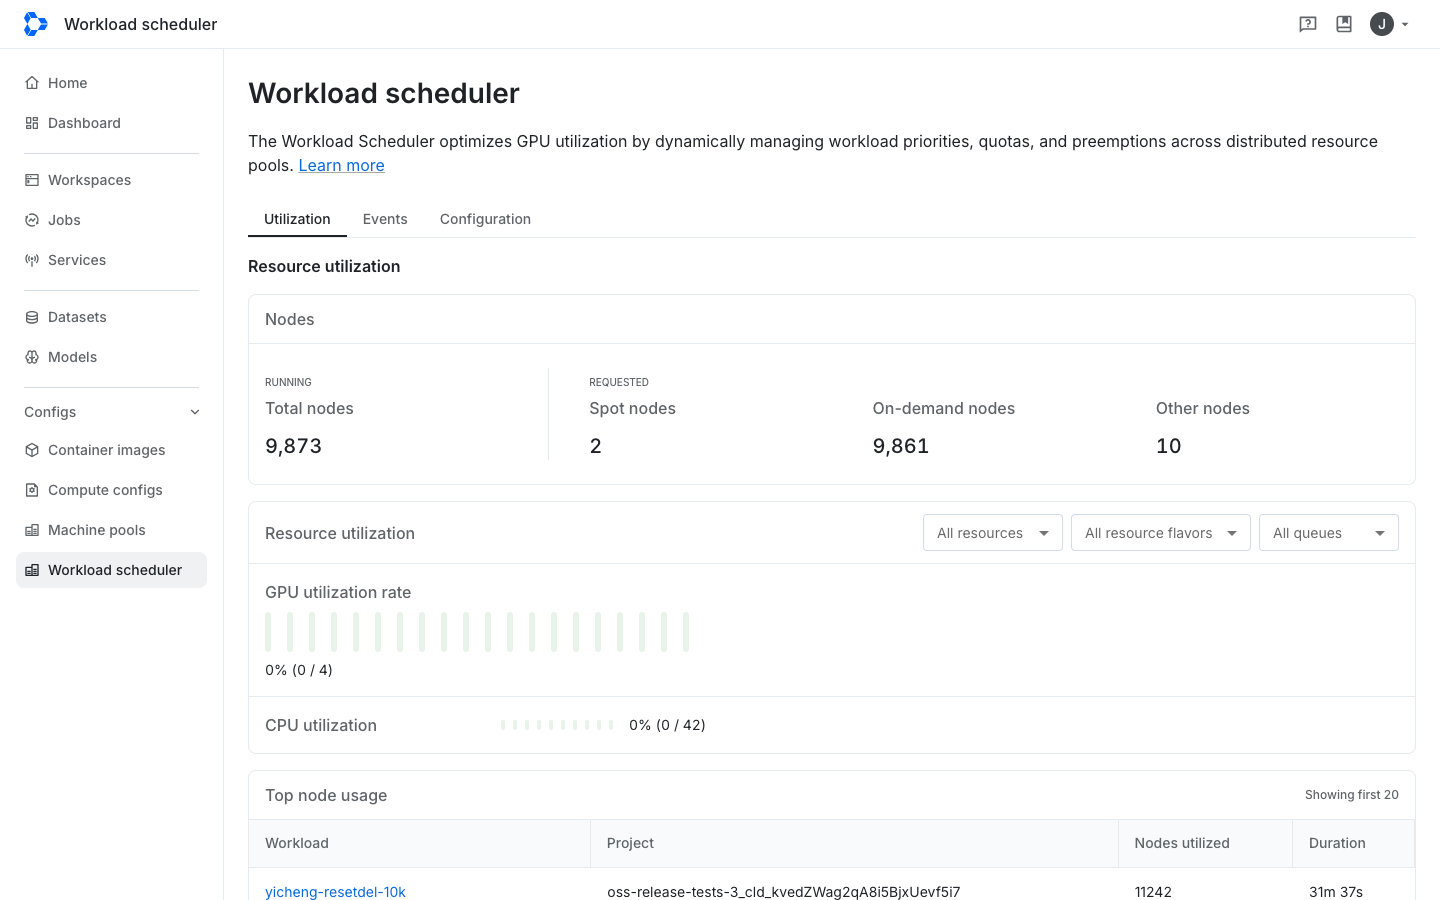Follow the Learn more link
Image resolution: width=1440 pixels, height=900 pixels.
pos(341,165)
